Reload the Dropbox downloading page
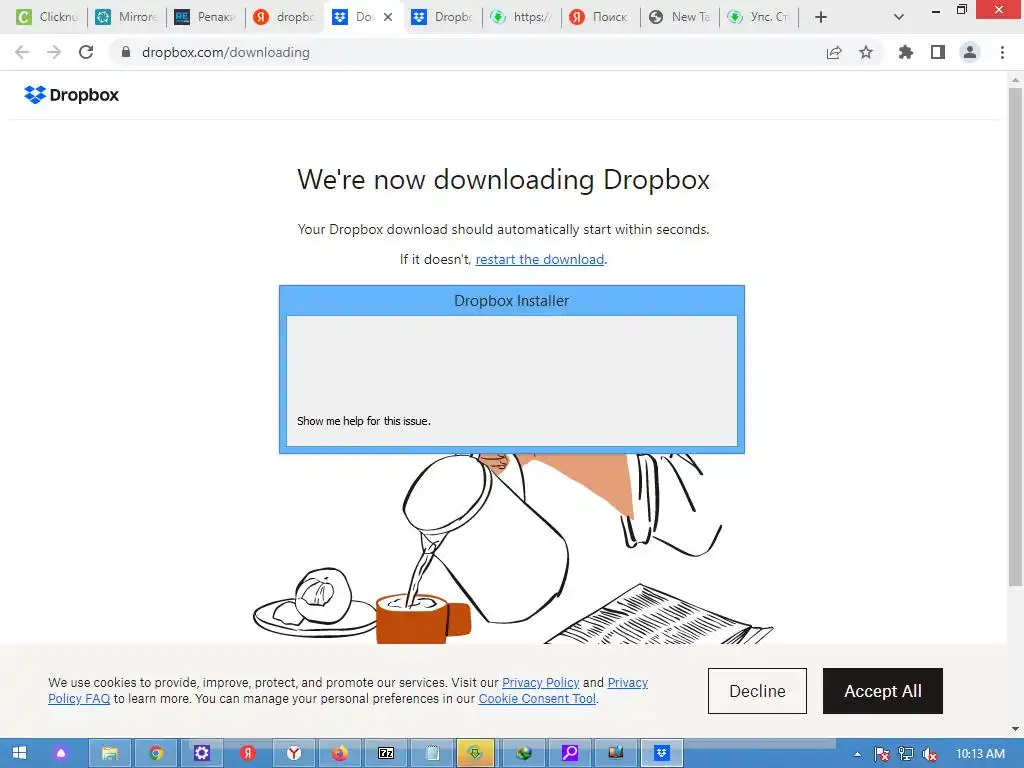The image size is (1024, 768). click(86, 52)
